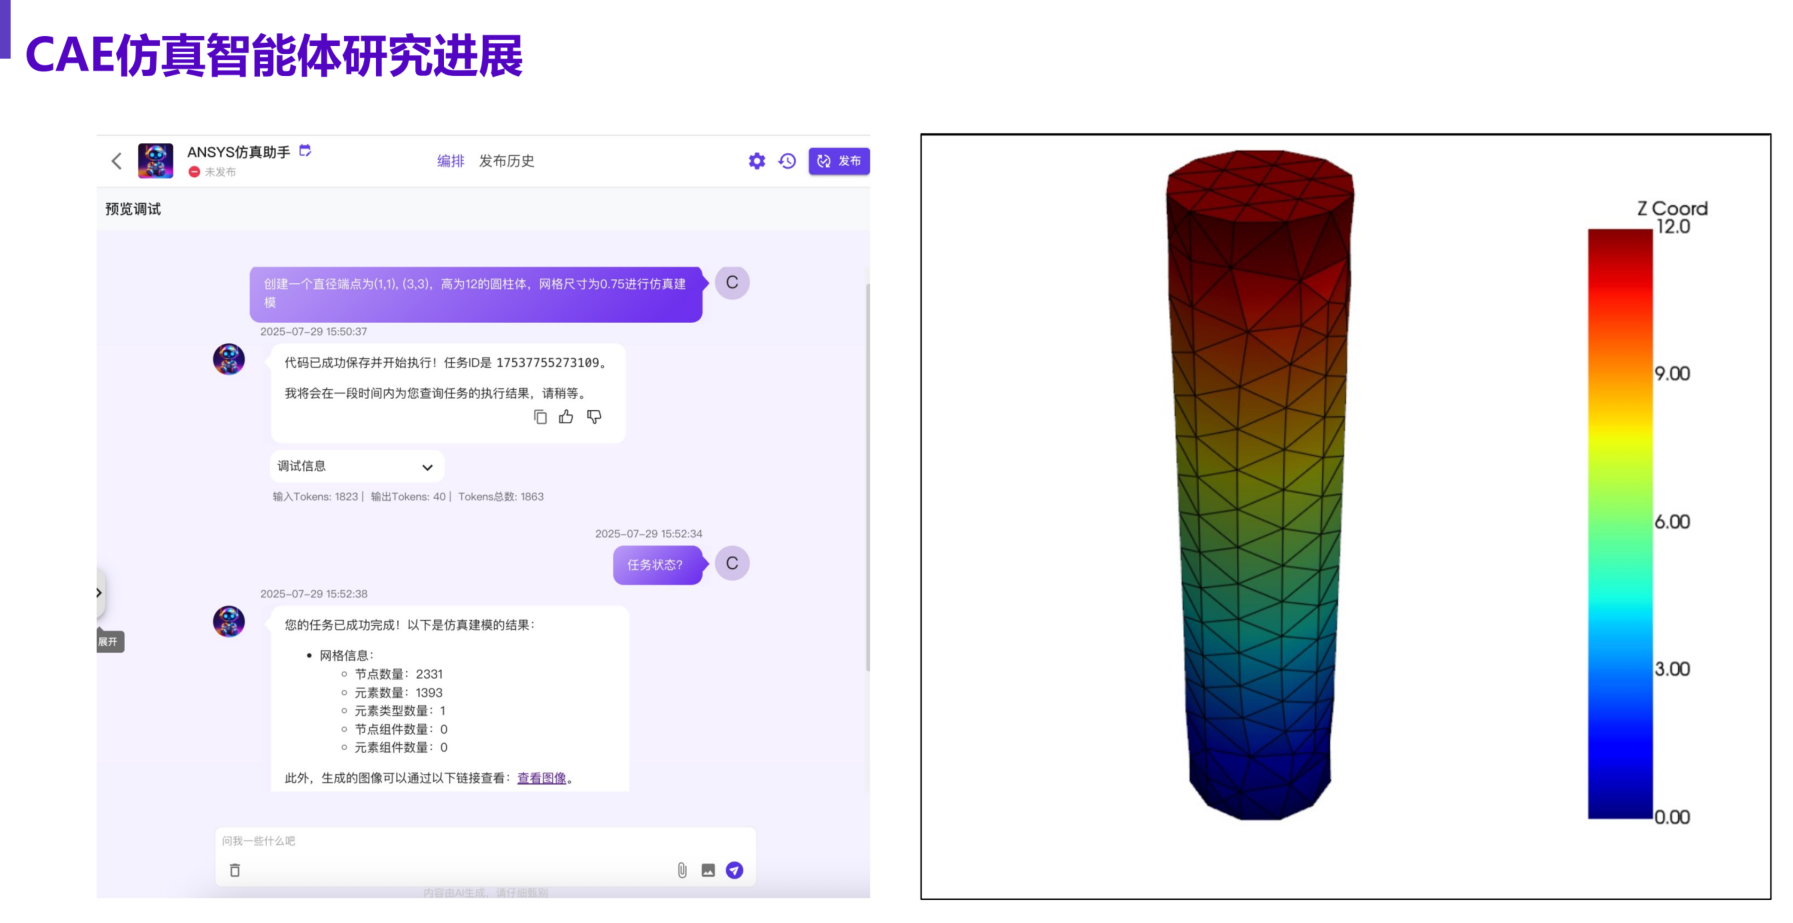The height and width of the screenshot is (923, 1793).
Task: Click the 输入Tokens: 1823 text
Action: 315,497
